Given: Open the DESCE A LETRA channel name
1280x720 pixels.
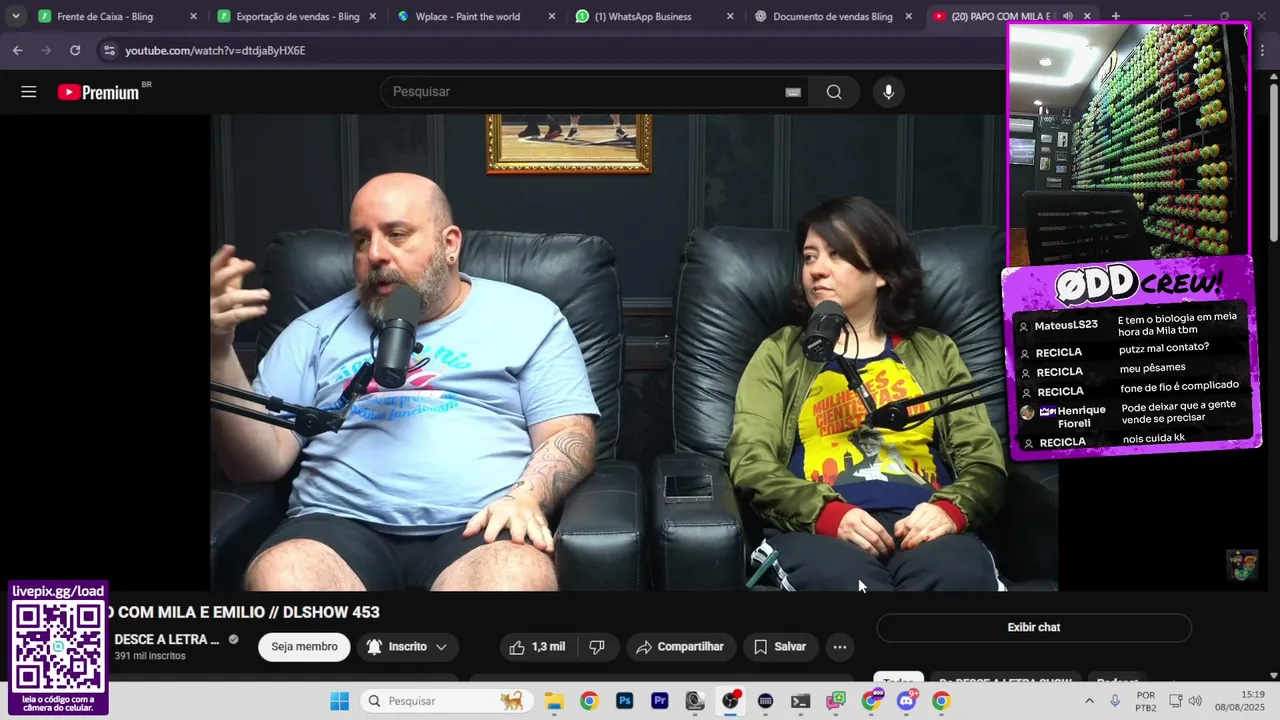Looking at the screenshot, I should (166, 640).
